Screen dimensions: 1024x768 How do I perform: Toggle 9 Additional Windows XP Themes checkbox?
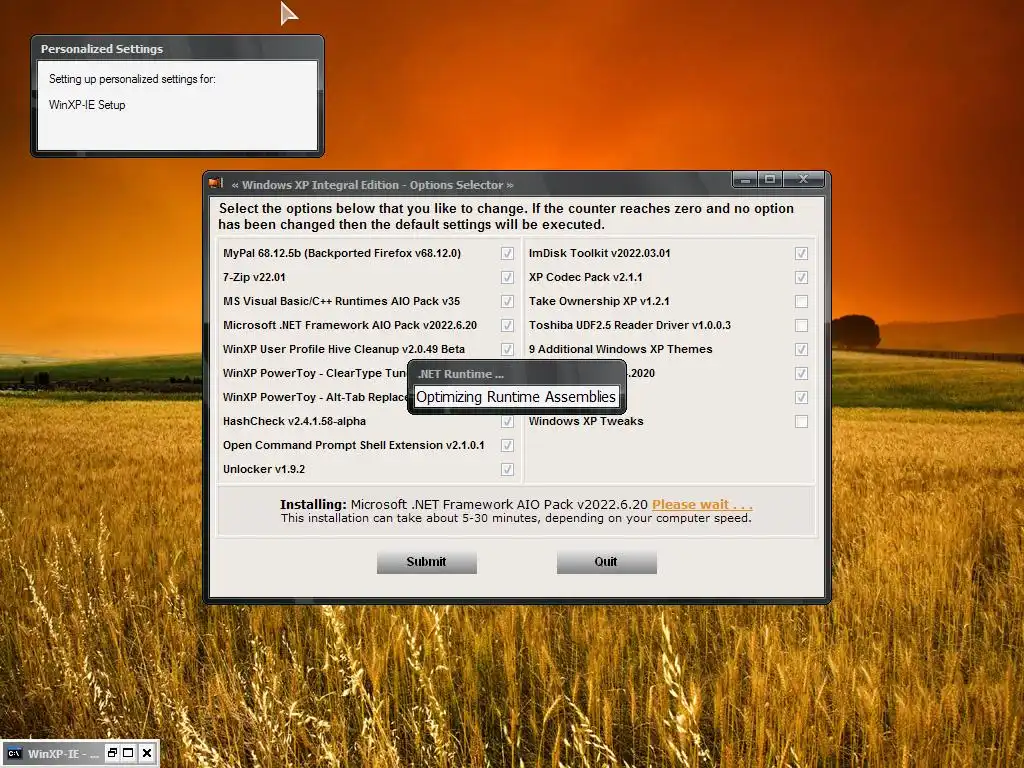coord(801,349)
